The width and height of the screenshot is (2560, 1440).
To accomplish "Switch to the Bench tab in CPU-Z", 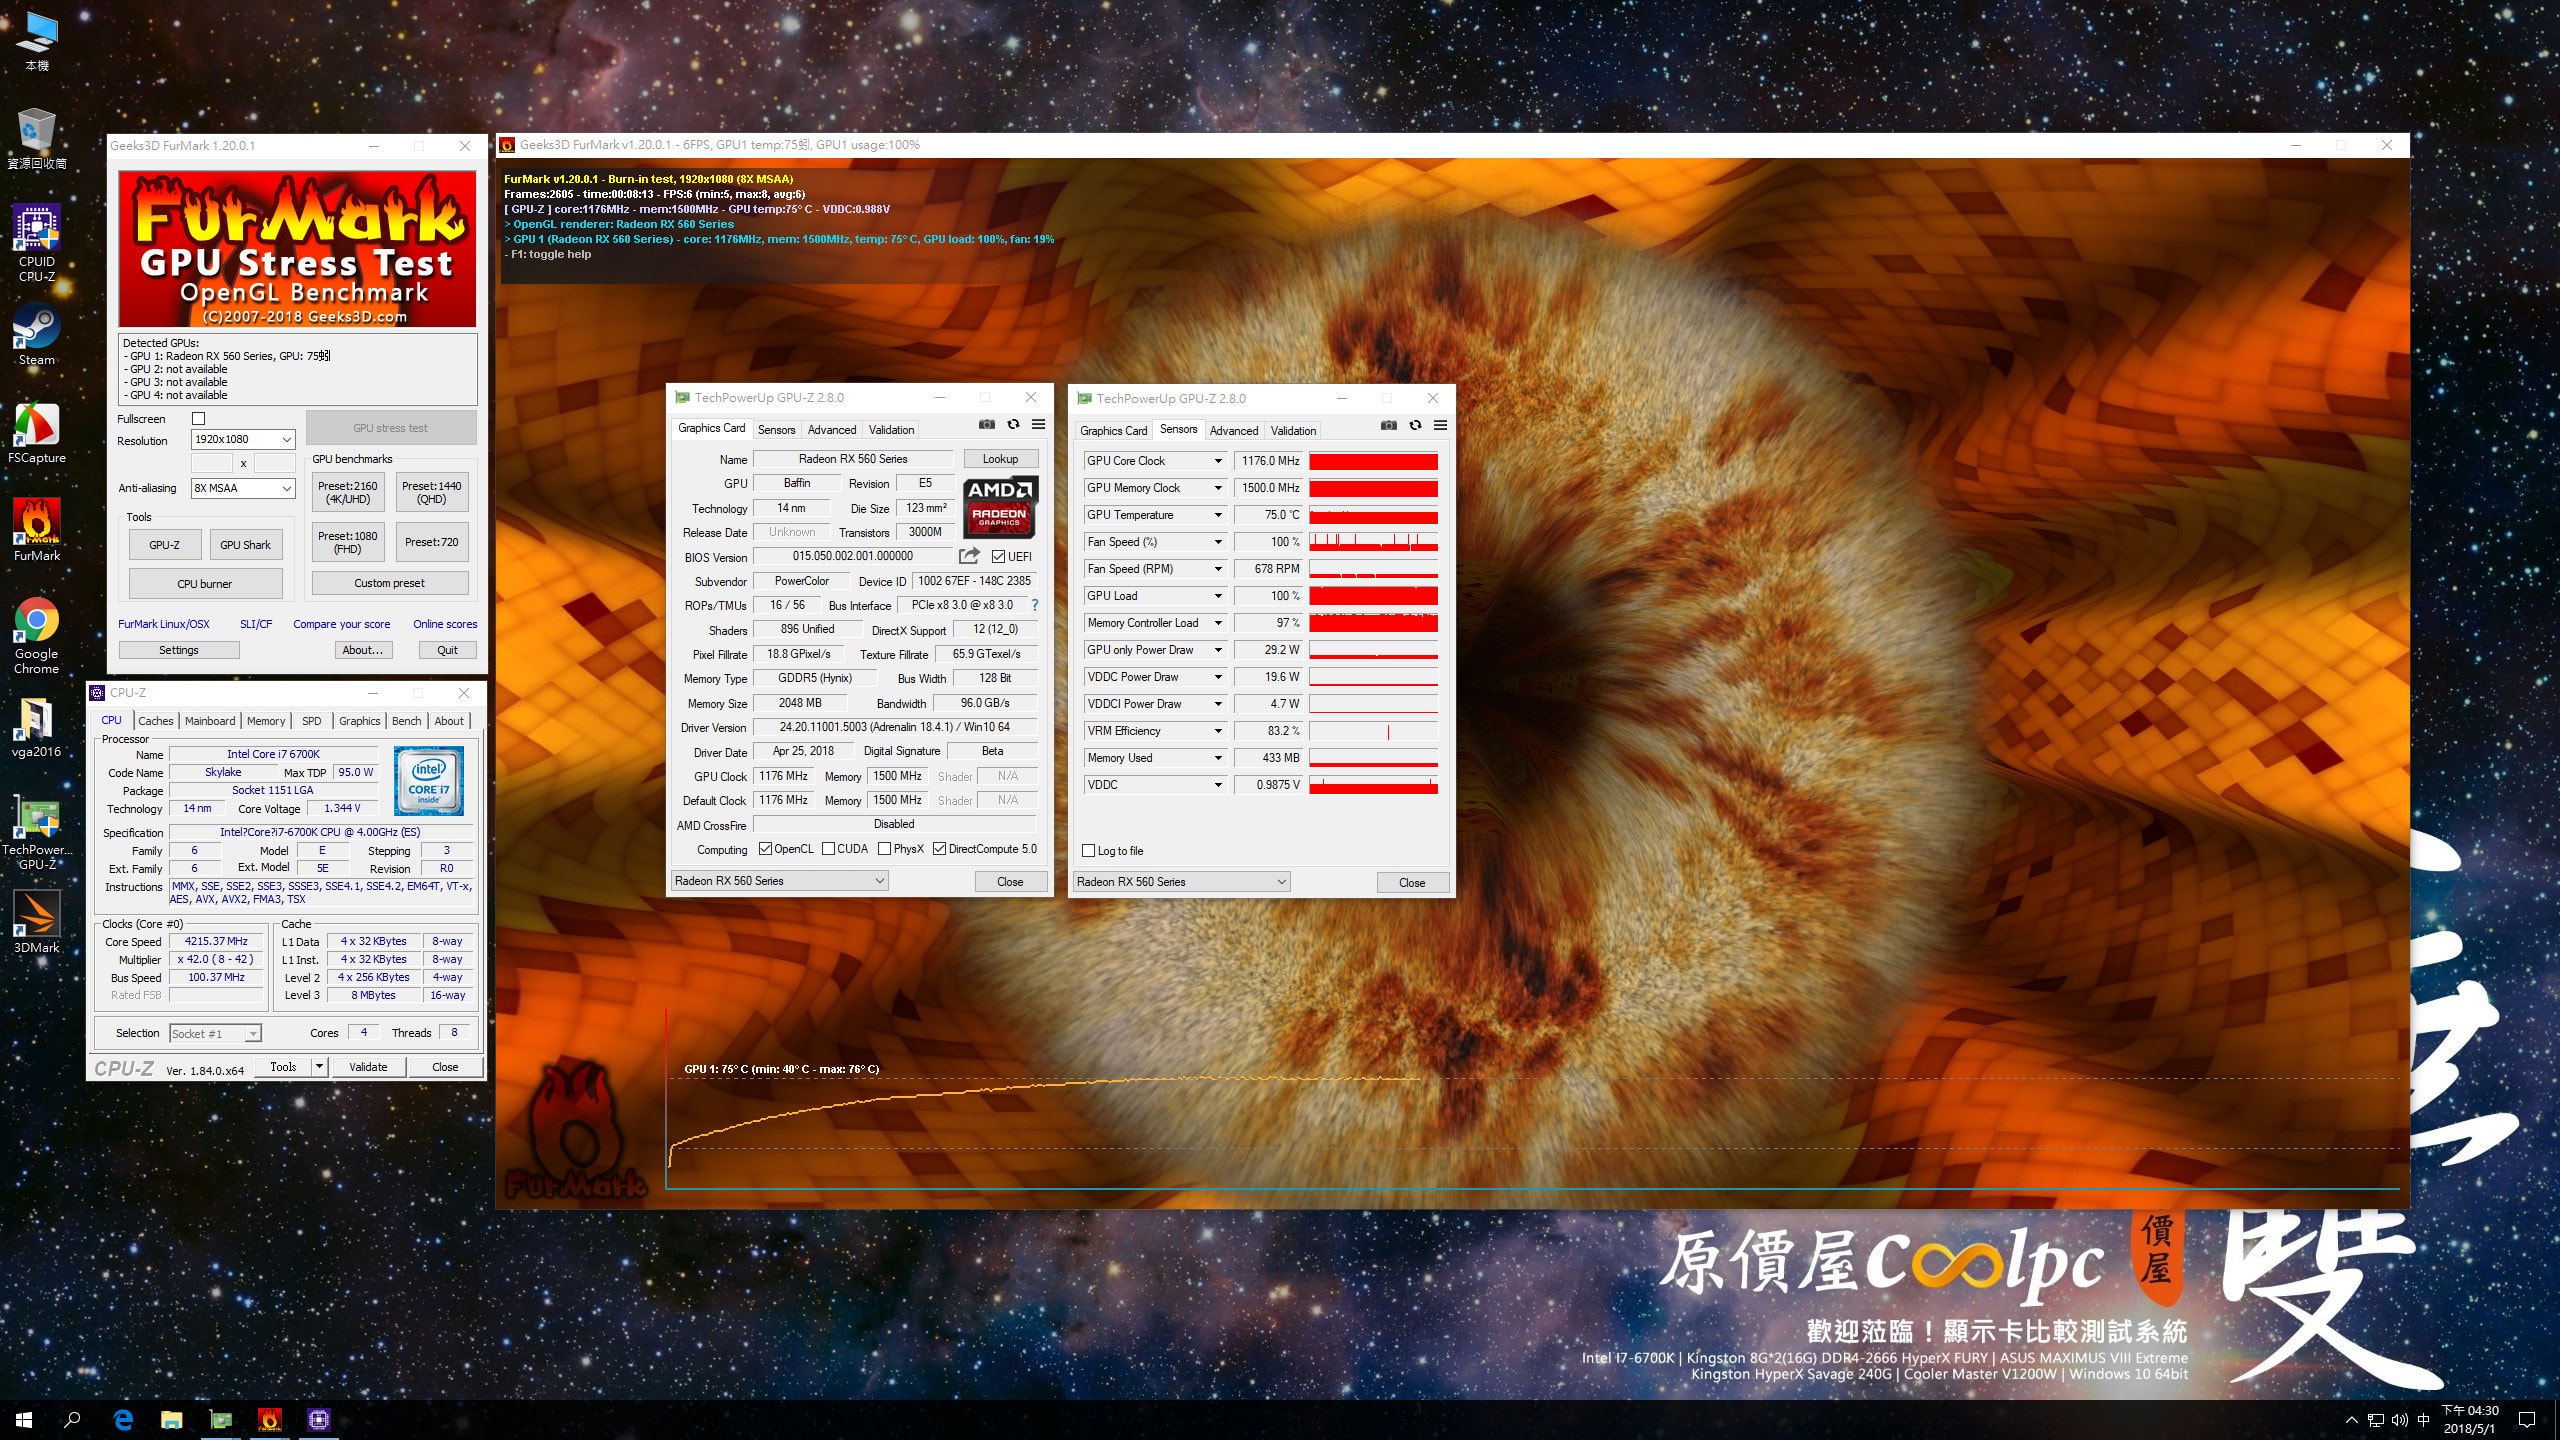I will coord(406,721).
